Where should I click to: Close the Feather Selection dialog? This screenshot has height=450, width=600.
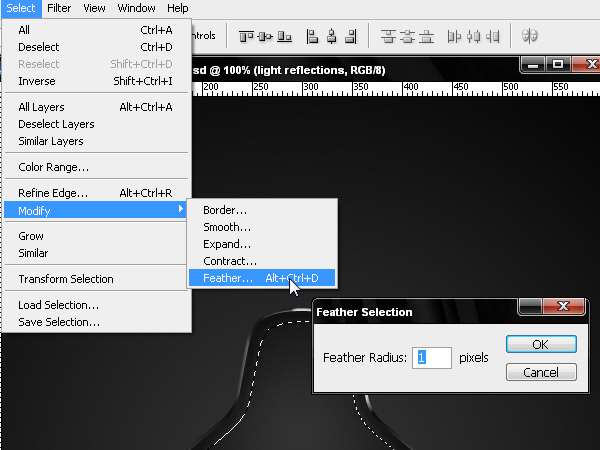pyautogui.click(x=563, y=306)
